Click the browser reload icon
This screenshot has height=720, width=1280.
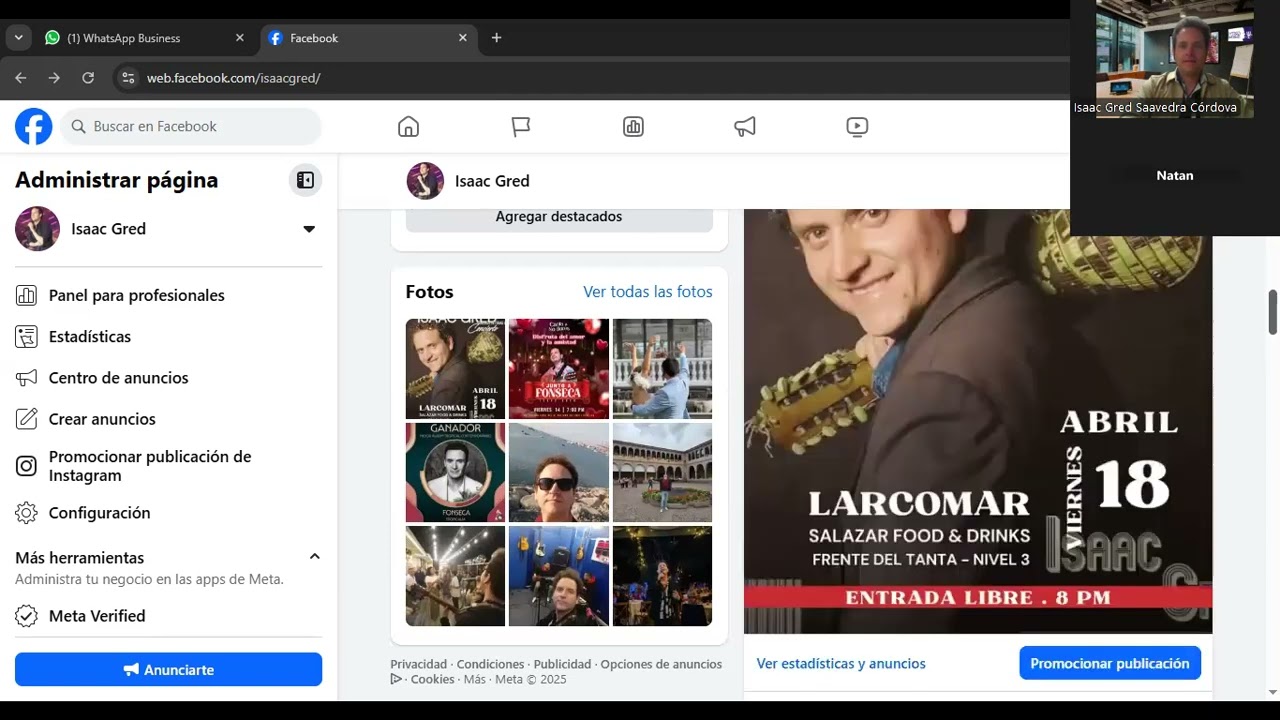pos(88,77)
